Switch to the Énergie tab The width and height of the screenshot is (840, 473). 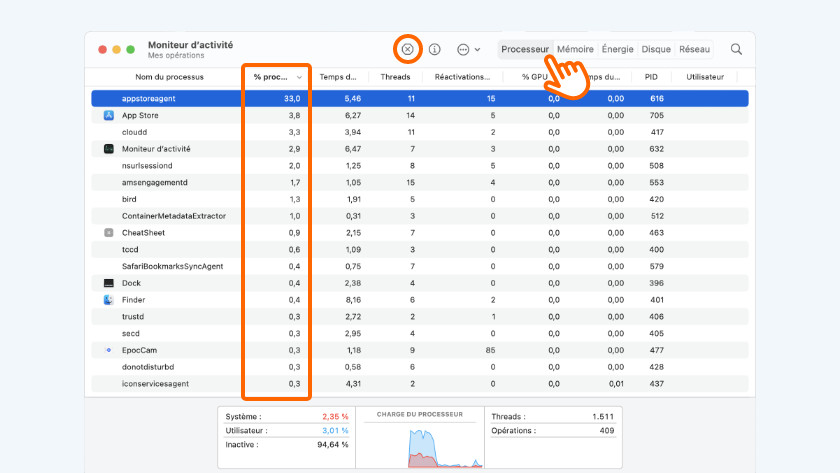617,49
